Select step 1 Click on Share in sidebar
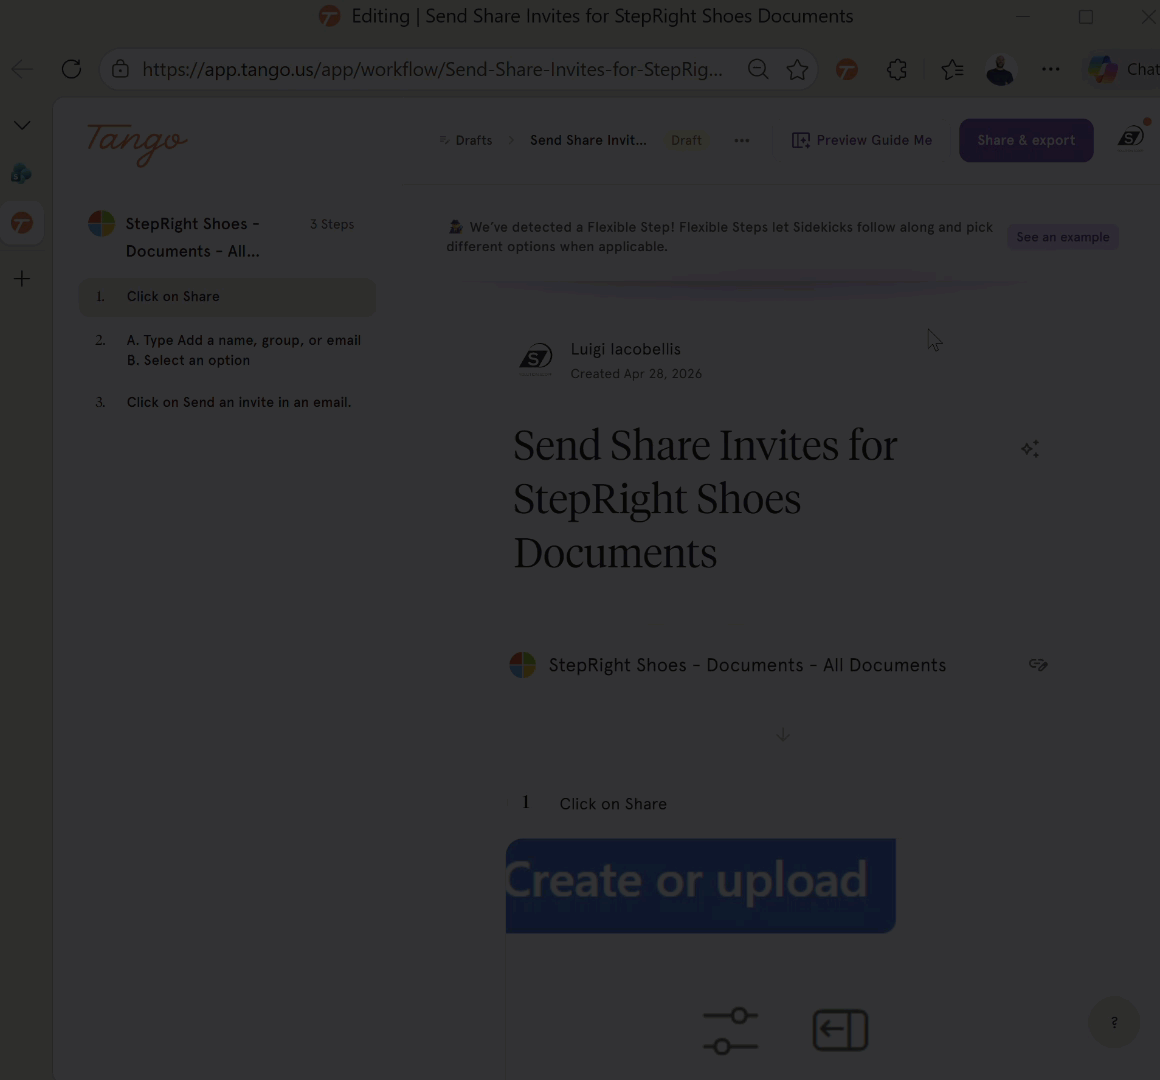The height and width of the screenshot is (1080, 1160). coord(228,297)
